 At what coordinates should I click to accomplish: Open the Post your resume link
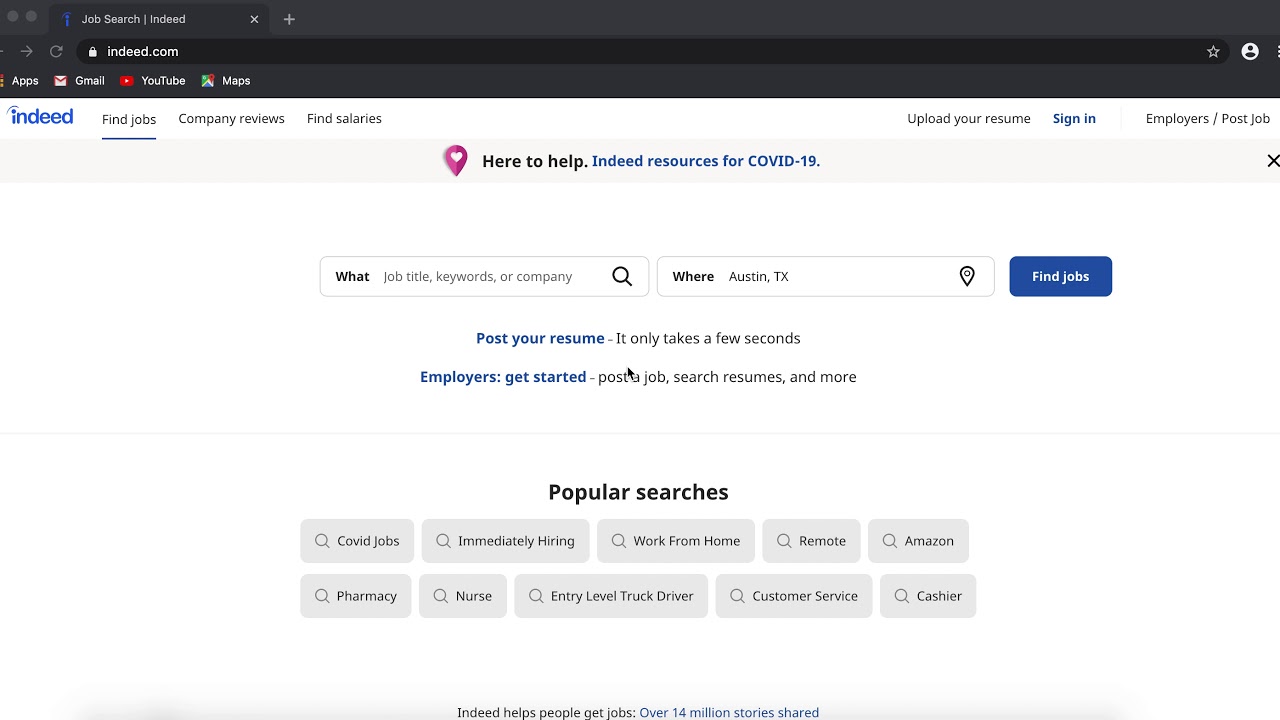540,339
